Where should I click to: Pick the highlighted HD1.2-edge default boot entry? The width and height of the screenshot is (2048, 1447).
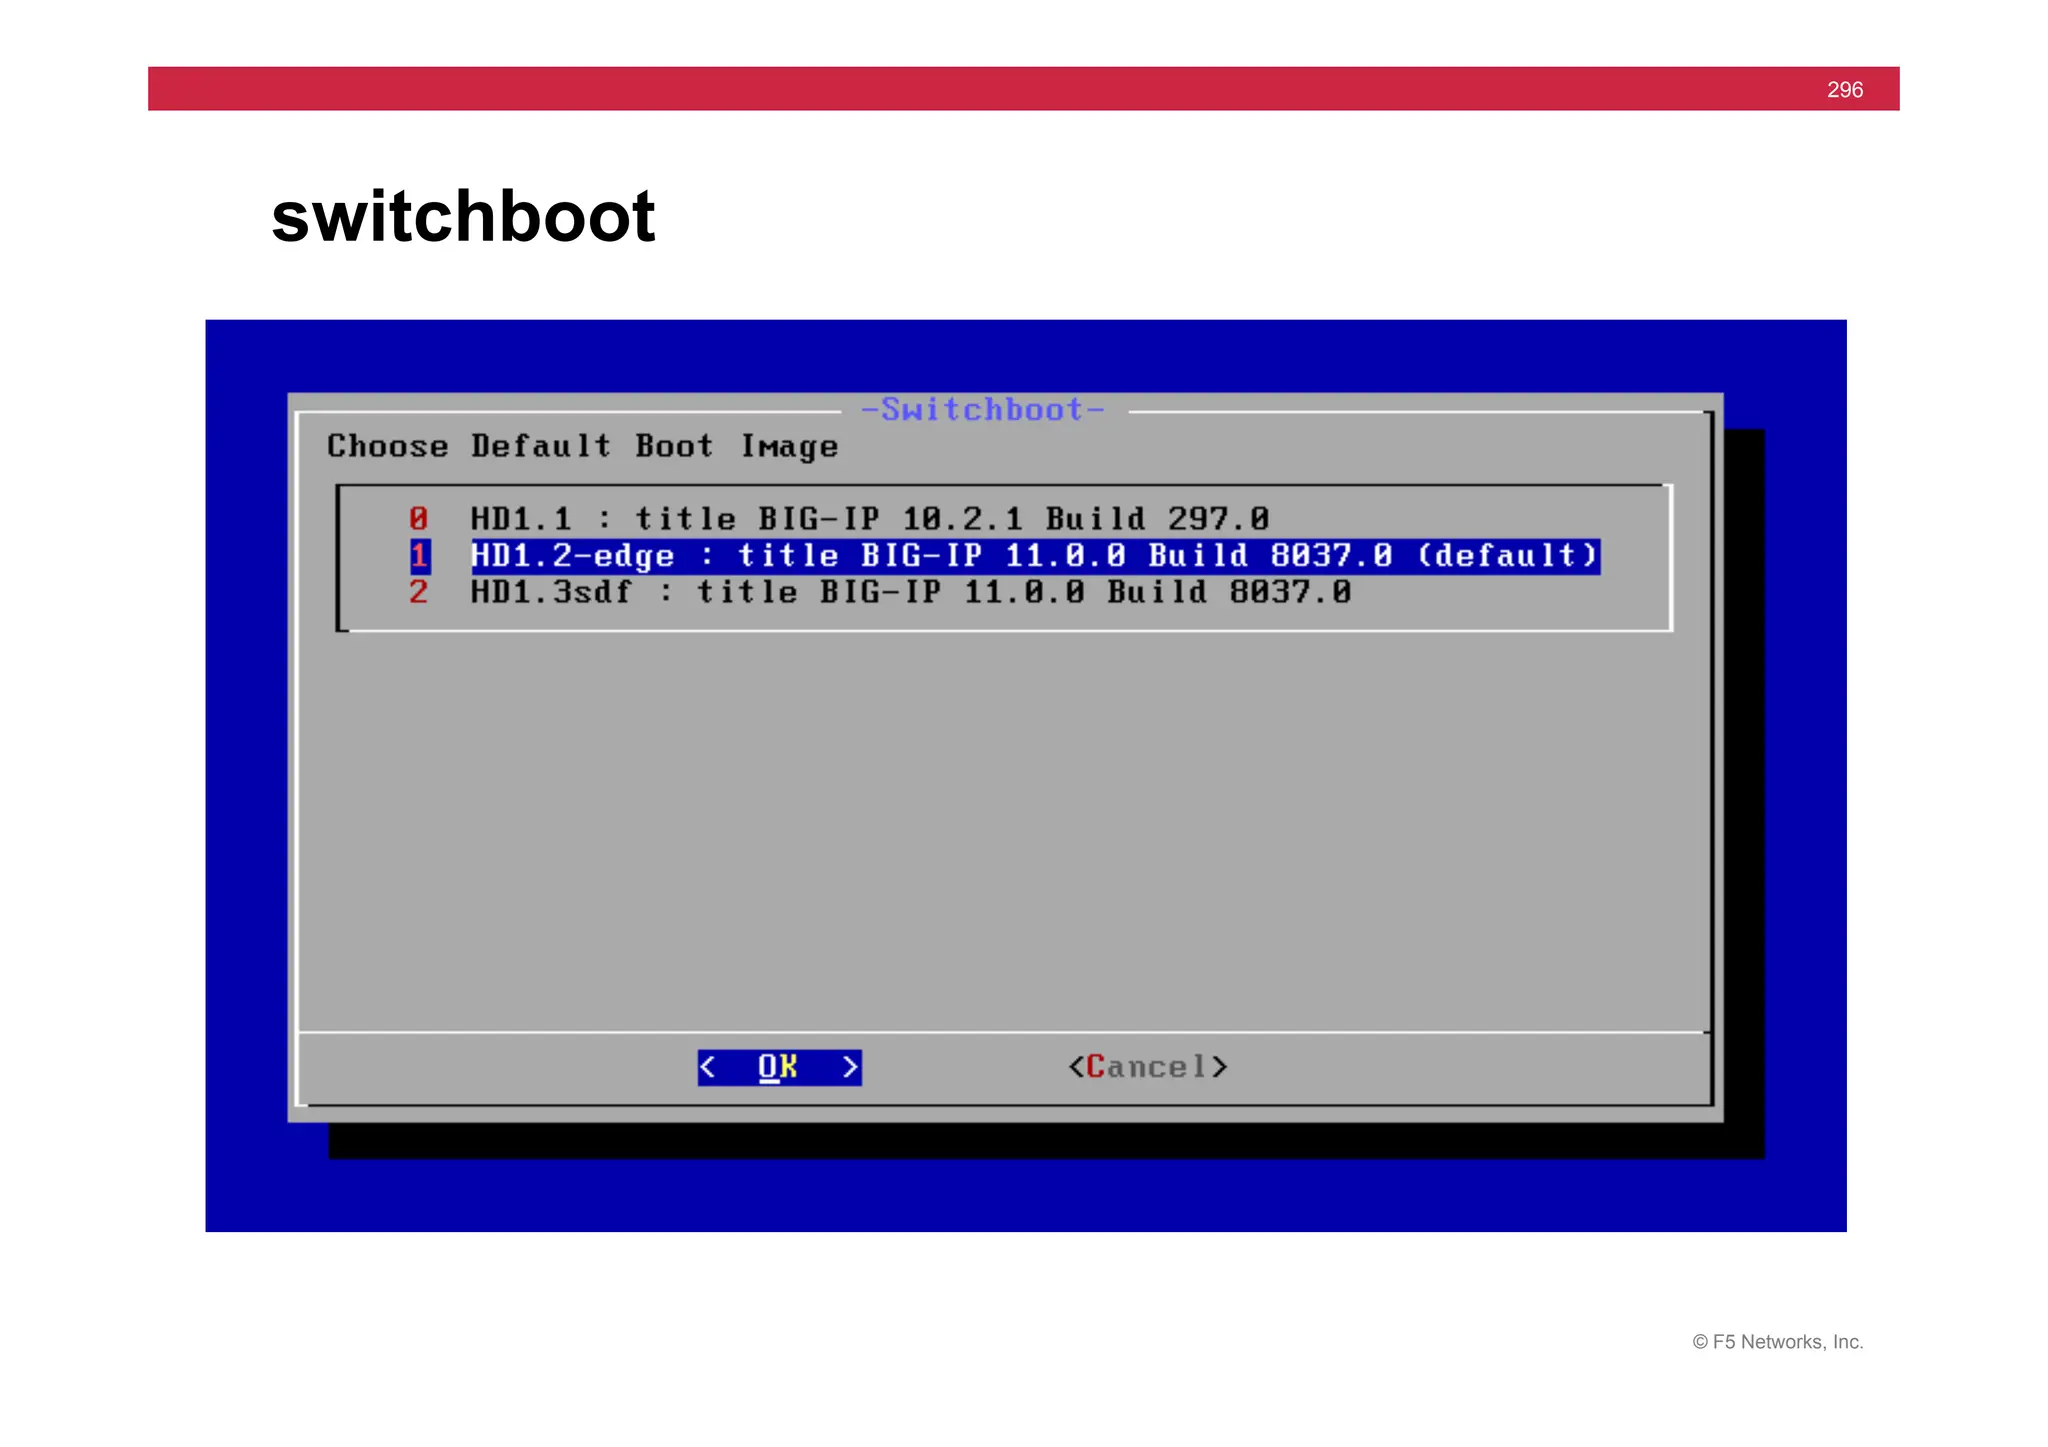pos(1035,556)
